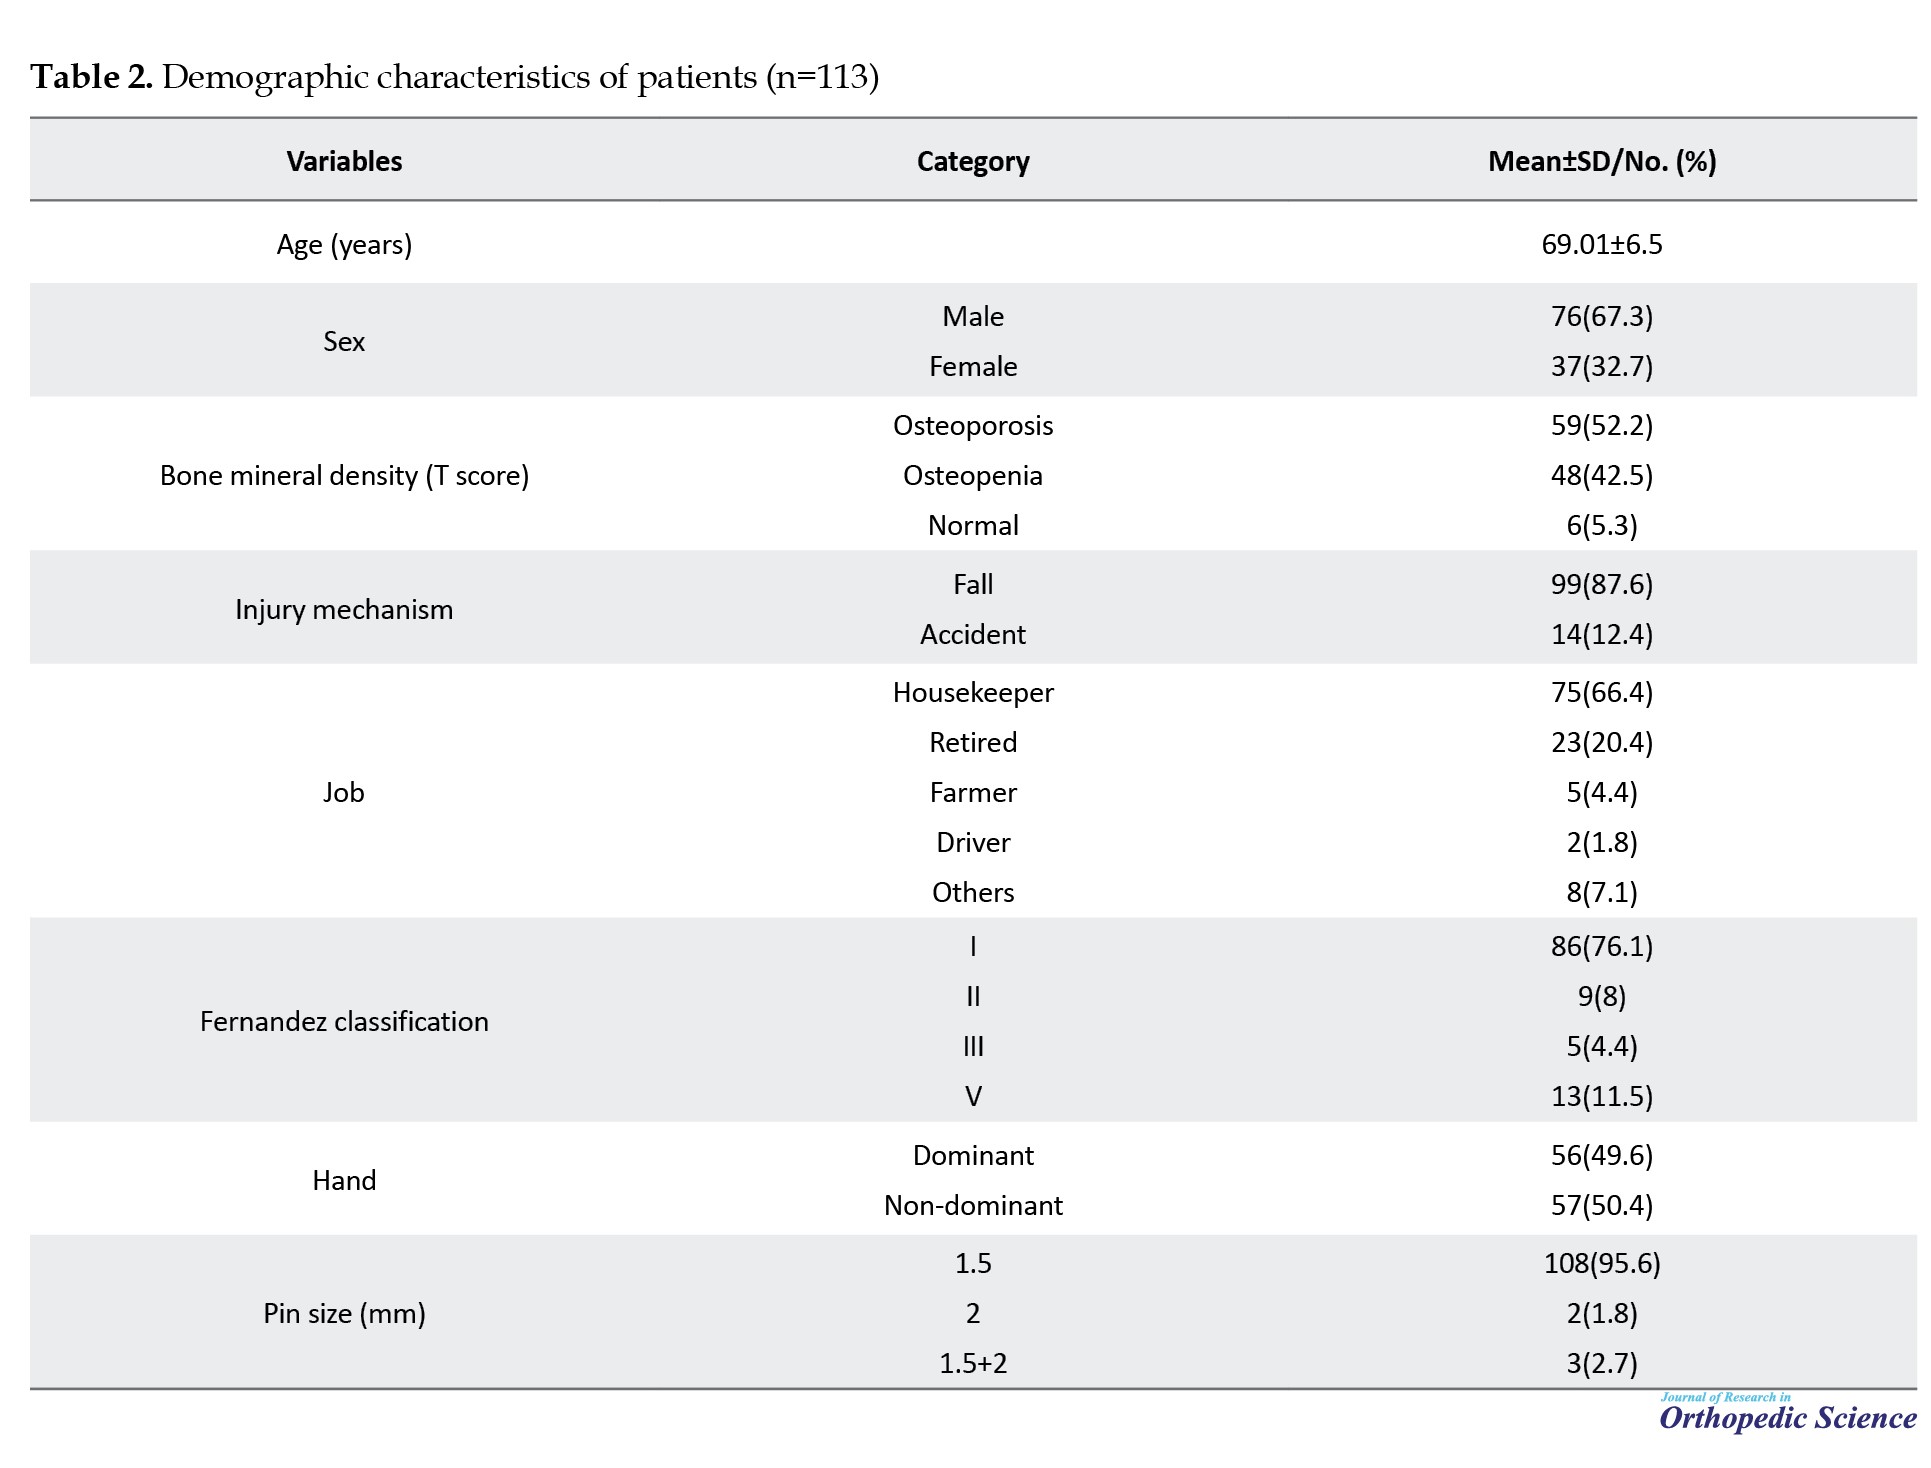The width and height of the screenshot is (1931, 1468).
Task: Click the Table 2 caption title
Action: tap(455, 77)
